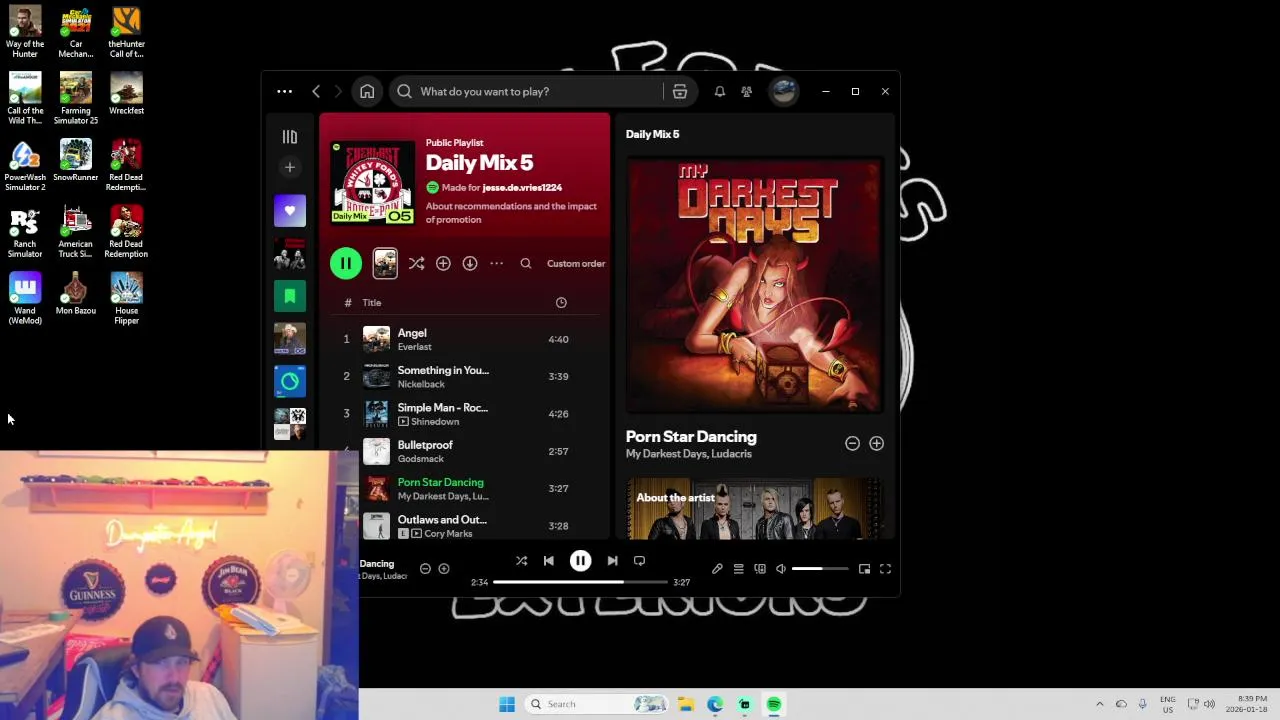Click the minus icon in the bottom player bar
The width and height of the screenshot is (1280, 720).
click(425, 569)
